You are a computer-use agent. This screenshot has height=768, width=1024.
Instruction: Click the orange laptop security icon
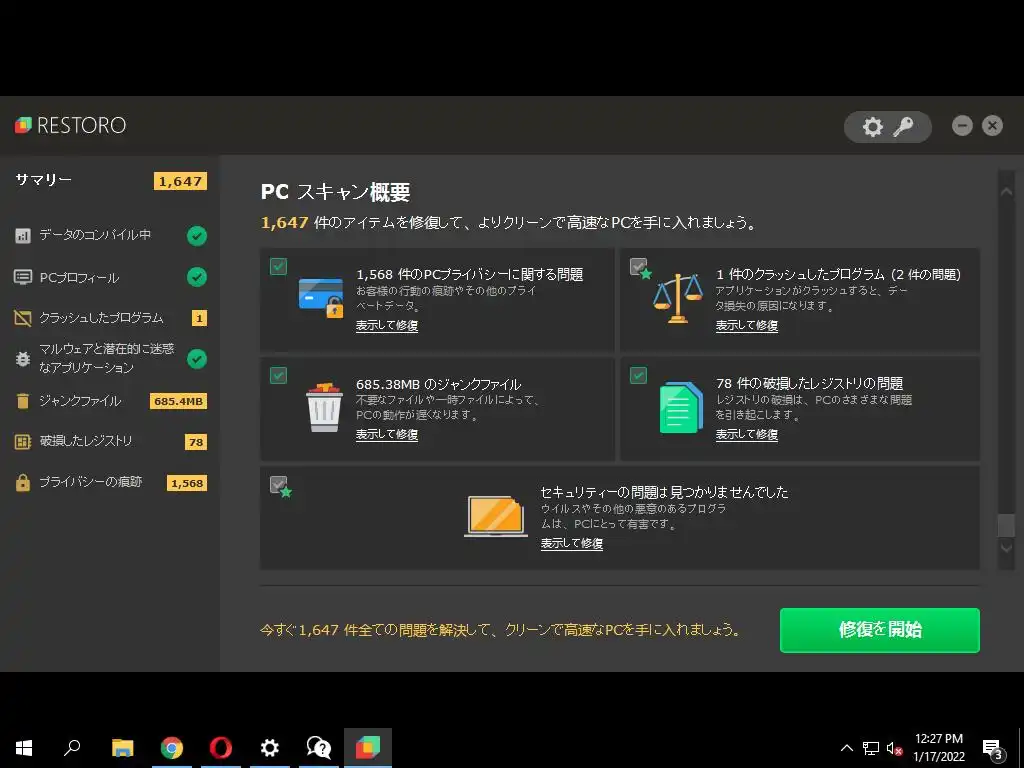click(496, 516)
